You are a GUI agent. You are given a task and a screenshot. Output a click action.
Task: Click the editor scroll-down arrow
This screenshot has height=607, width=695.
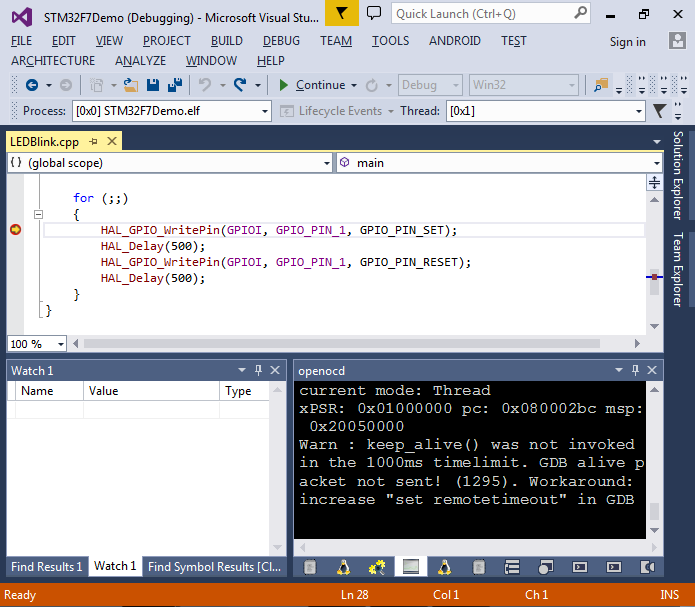coord(654,326)
